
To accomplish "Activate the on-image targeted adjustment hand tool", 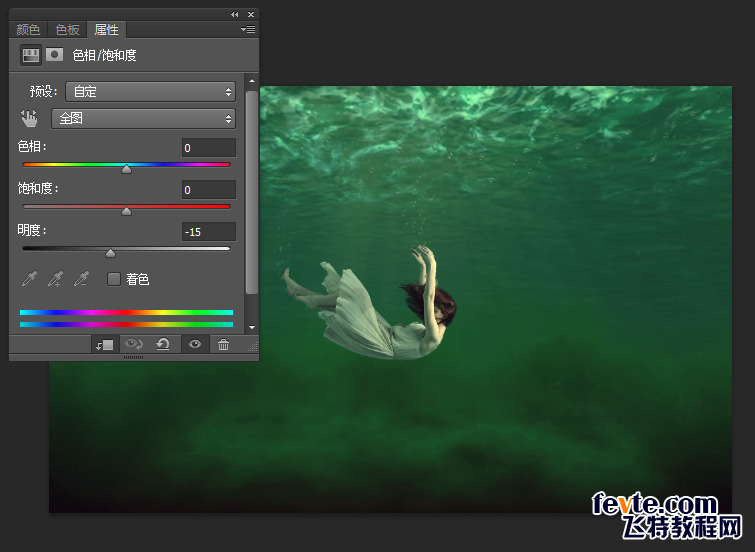I will point(29,118).
